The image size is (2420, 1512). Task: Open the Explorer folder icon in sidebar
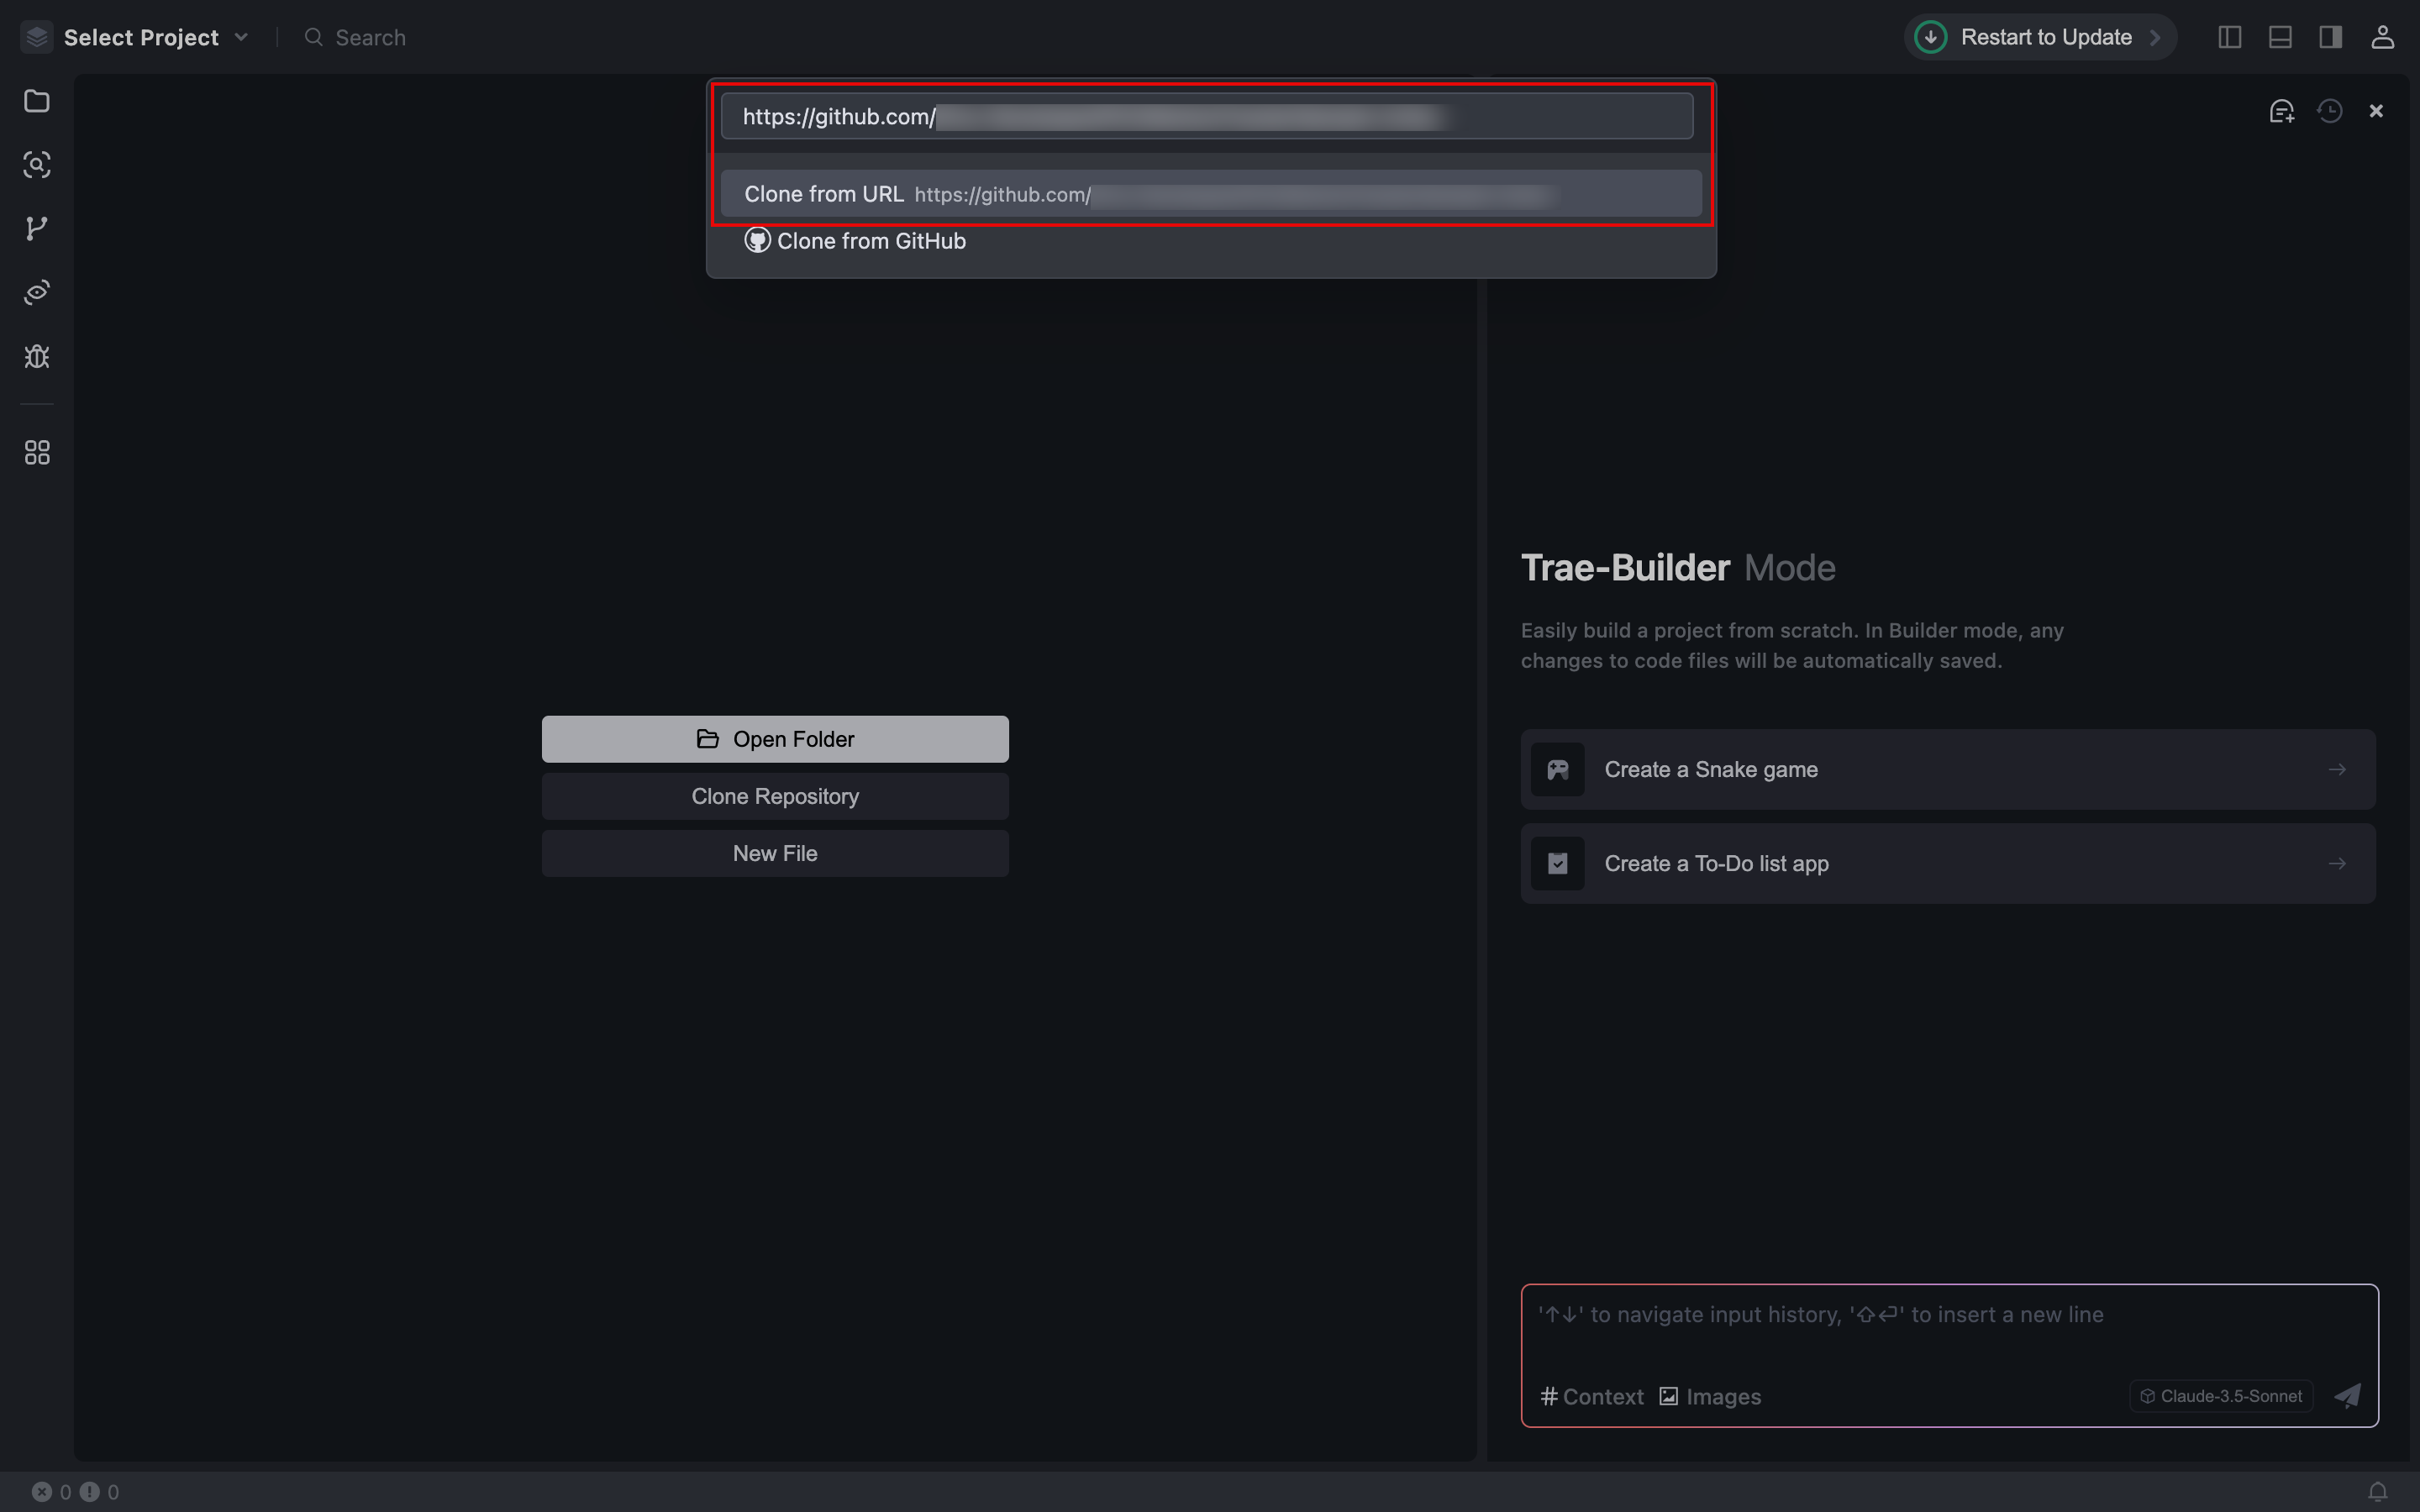(37, 101)
